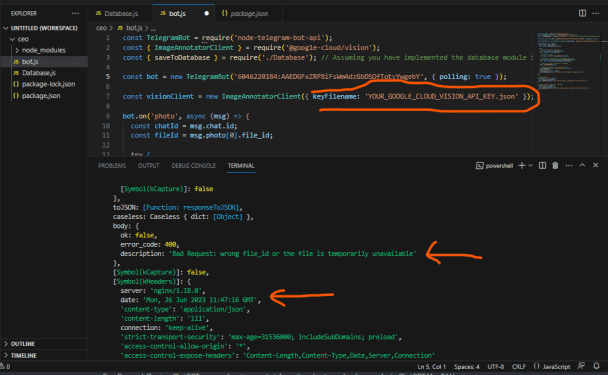Viewport: 608px width, 375px height.
Task: Open notifications bell icon
Action: [x=596, y=366]
